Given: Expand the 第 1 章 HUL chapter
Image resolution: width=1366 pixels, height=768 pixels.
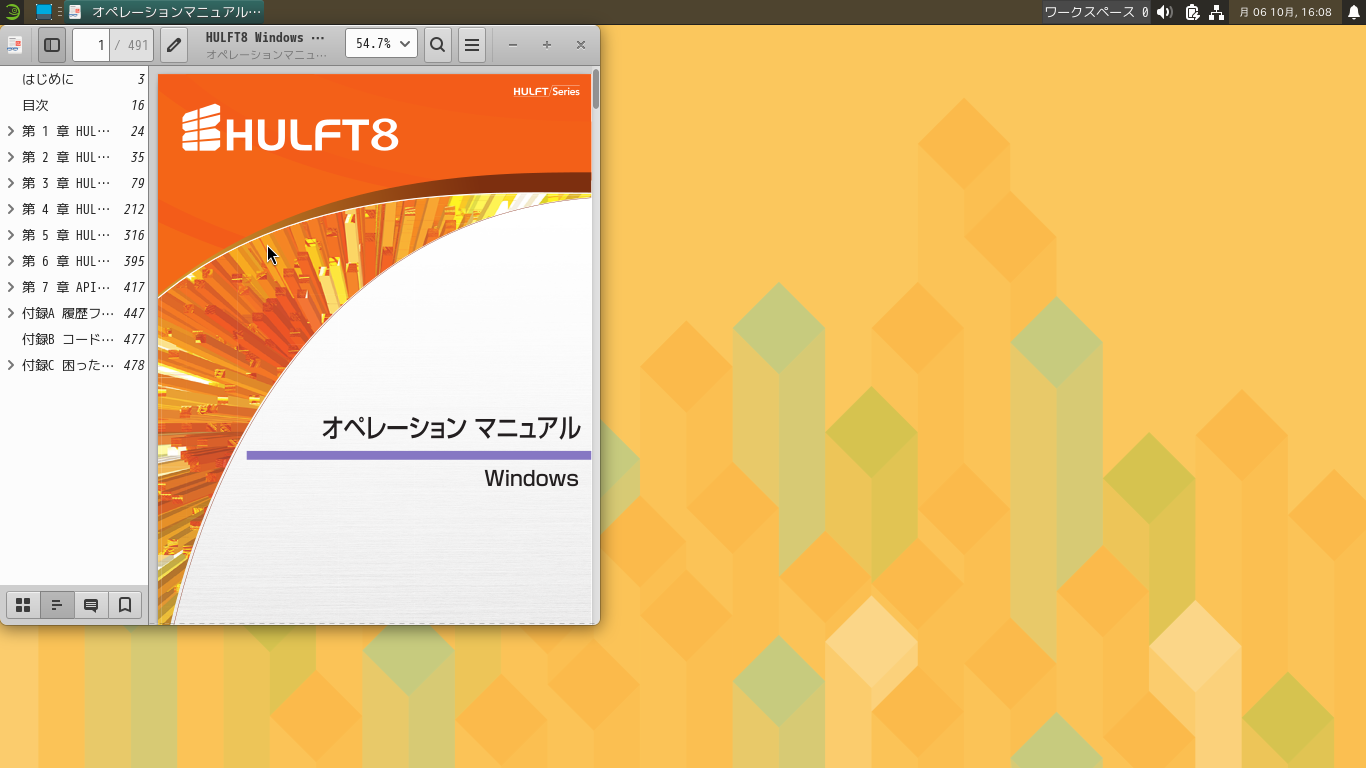Looking at the screenshot, I should [11, 130].
